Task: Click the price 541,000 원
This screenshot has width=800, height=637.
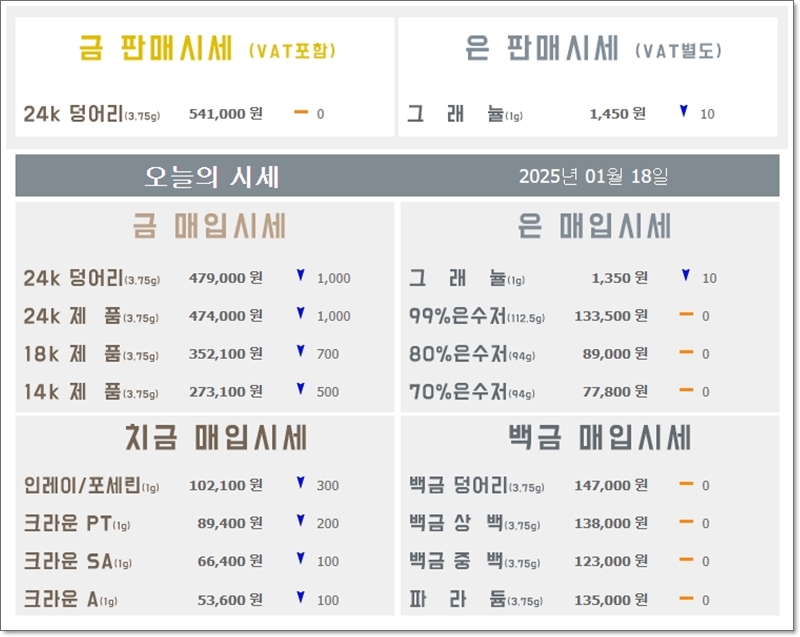Action: tap(226, 113)
